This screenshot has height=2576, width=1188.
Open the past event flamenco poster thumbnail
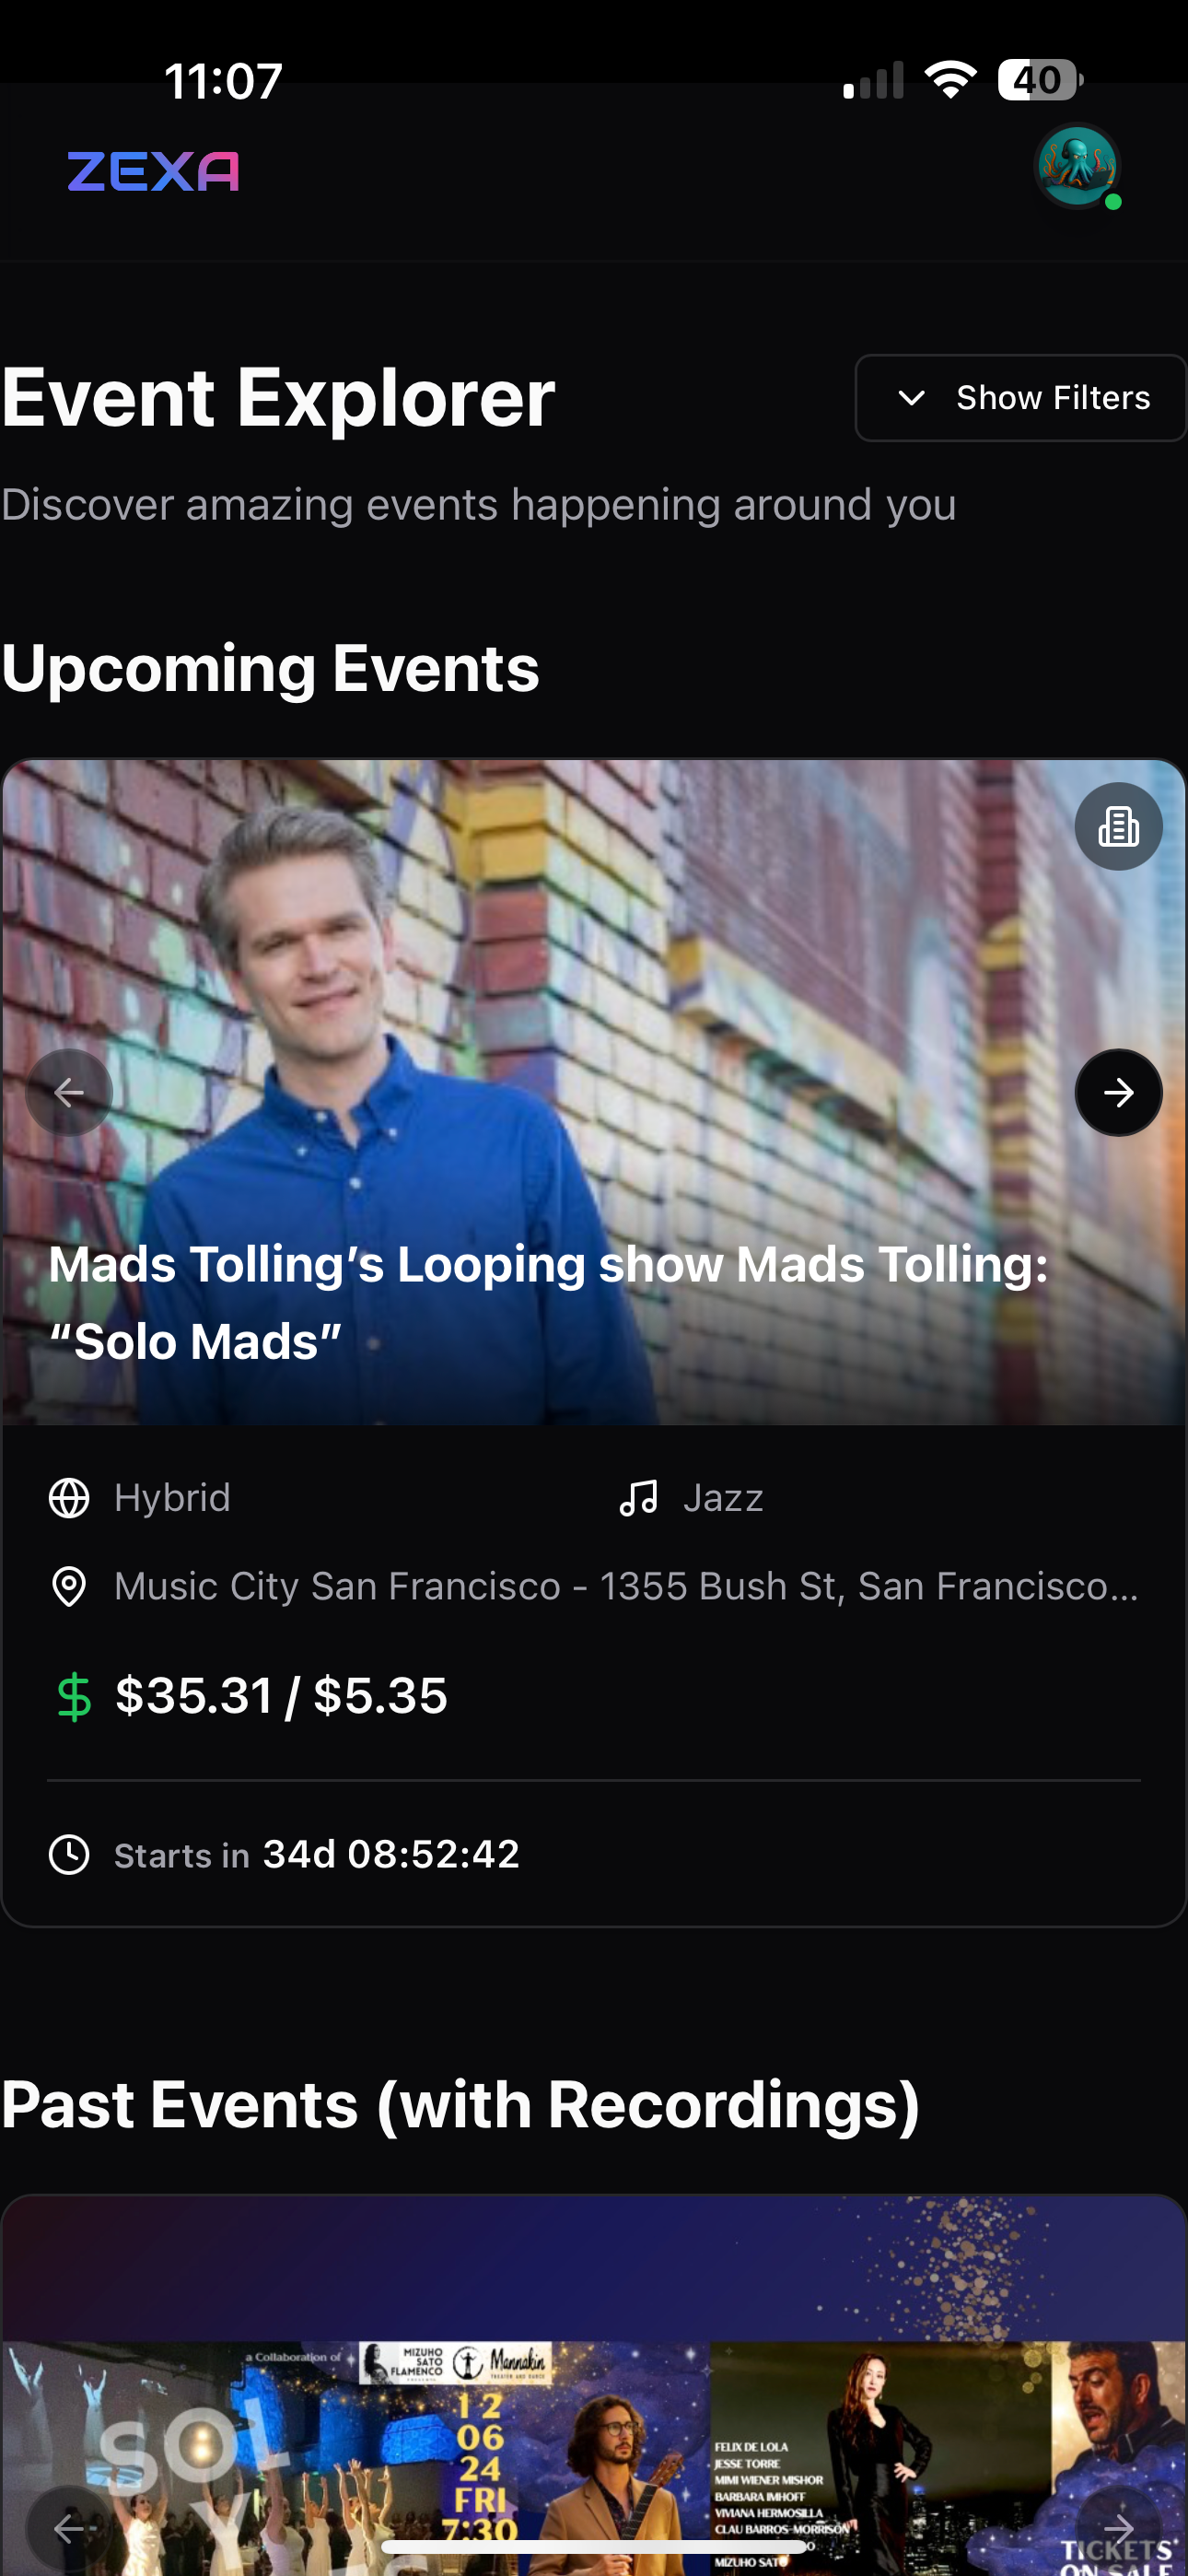(x=594, y=2387)
